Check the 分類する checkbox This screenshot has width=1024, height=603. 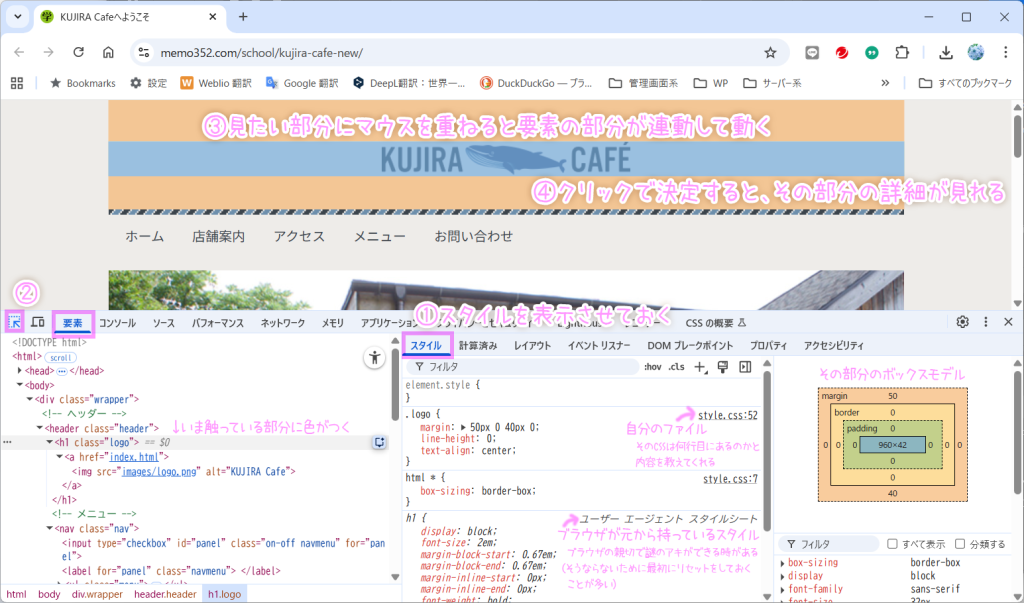(x=959, y=544)
